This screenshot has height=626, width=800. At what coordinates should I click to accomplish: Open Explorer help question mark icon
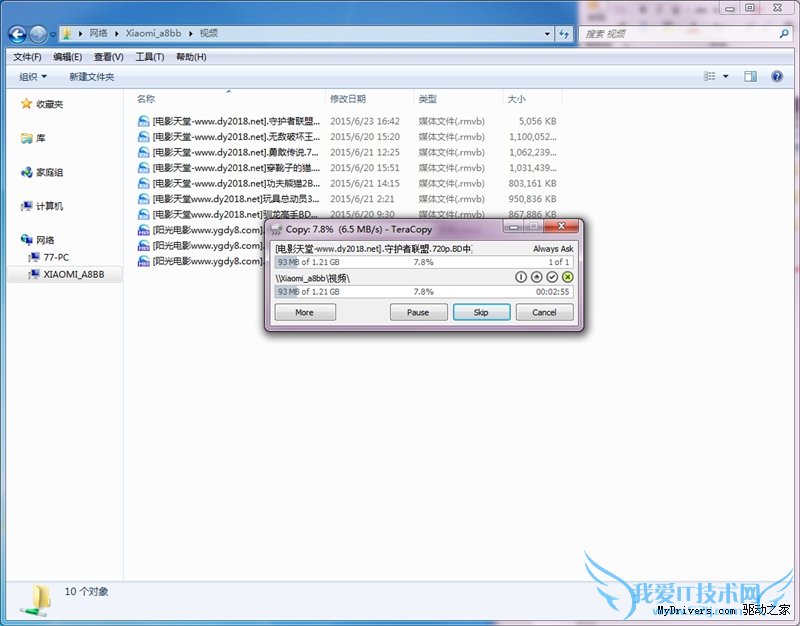(x=777, y=77)
